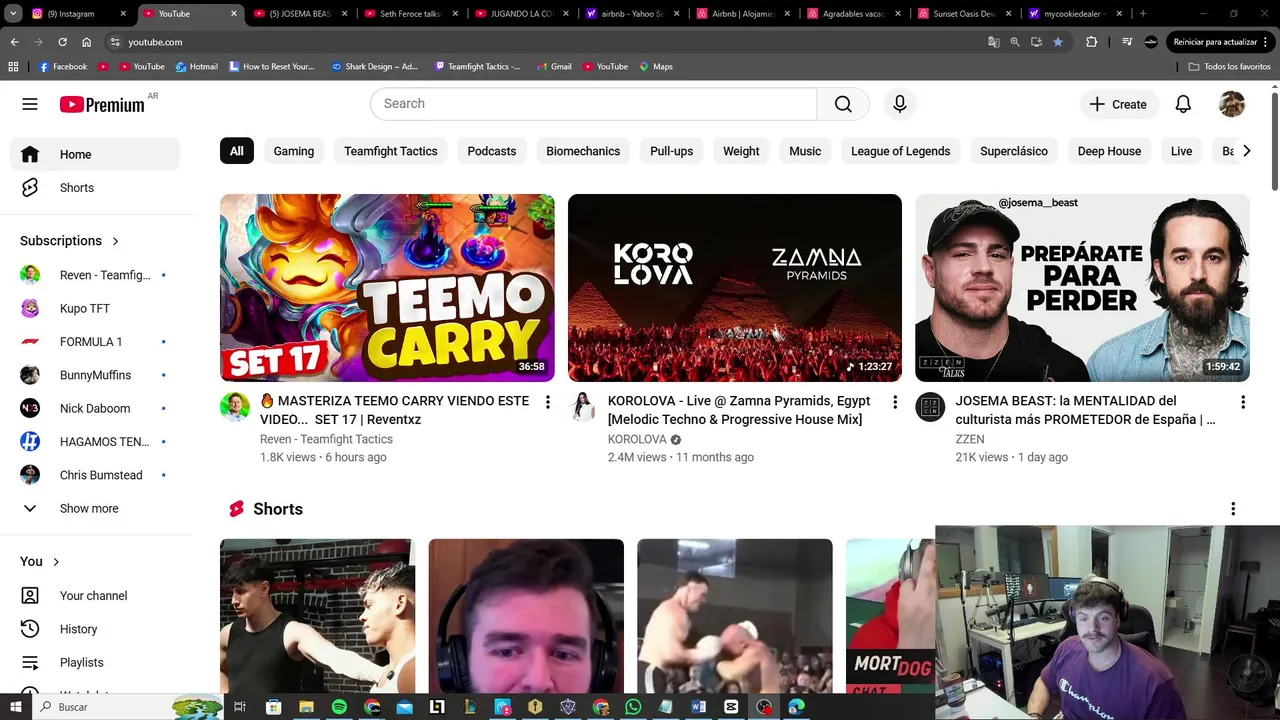The width and height of the screenshot is (1280, 720).
Task: Show more filter chips using right arrow
Action: pyautogui.click(x=1246, y=151)
